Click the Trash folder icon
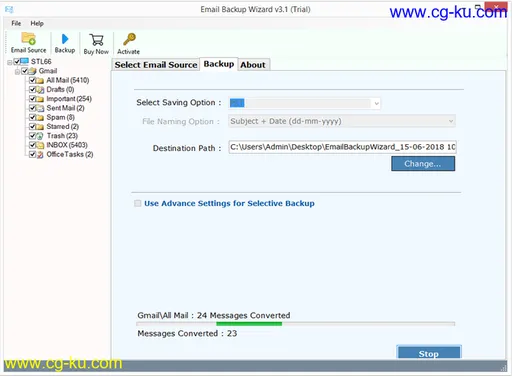This screenshot has width=512, height=376. (40, 136)
